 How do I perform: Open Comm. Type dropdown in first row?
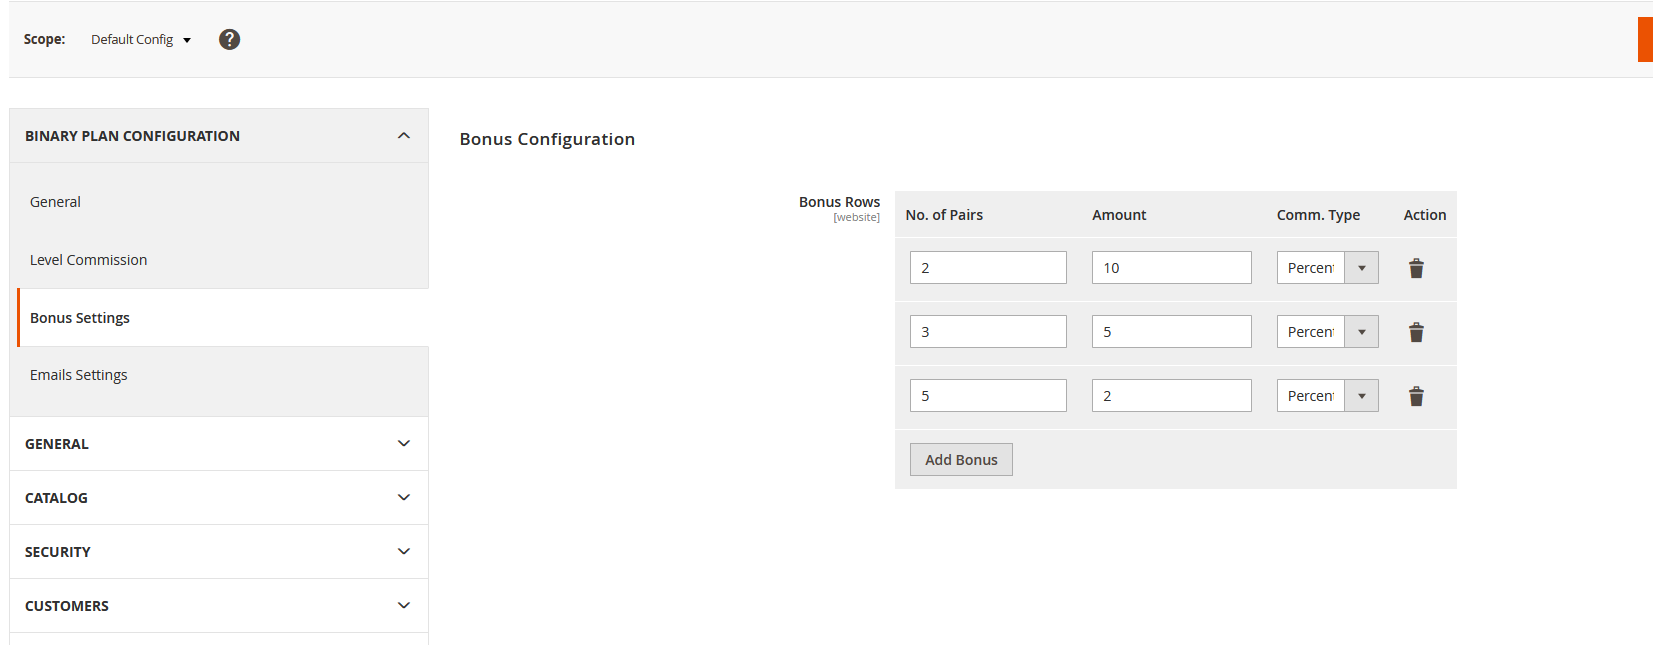1327,268
